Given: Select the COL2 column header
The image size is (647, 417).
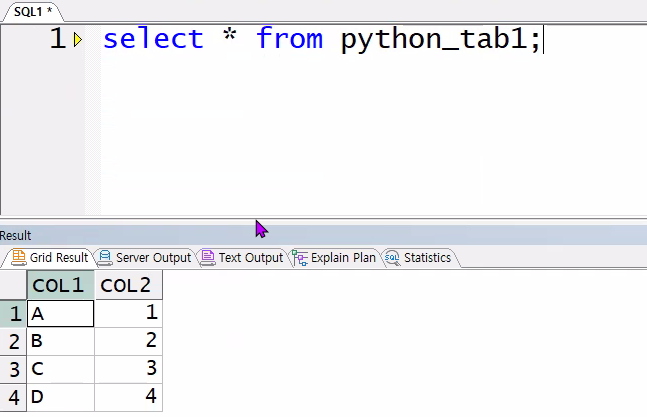Looking at the screenshot, I should point(128,285).
